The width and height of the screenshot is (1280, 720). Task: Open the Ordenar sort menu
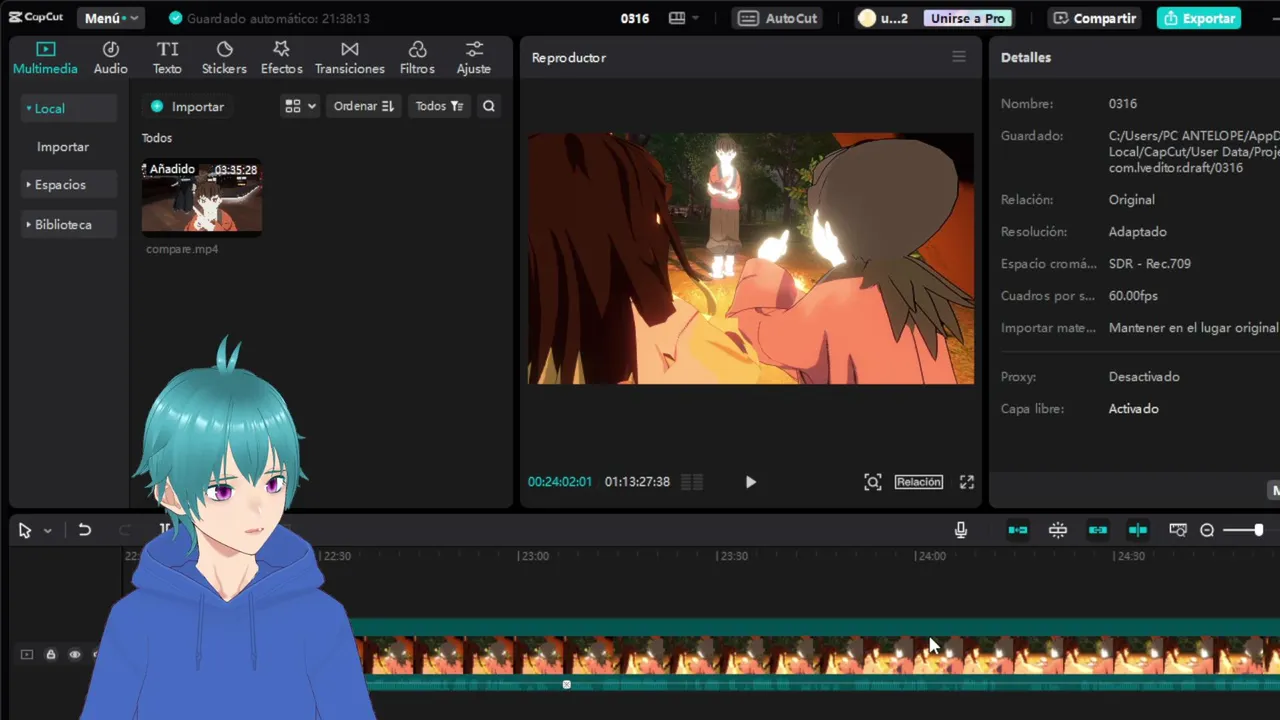[x=364, y=106]
